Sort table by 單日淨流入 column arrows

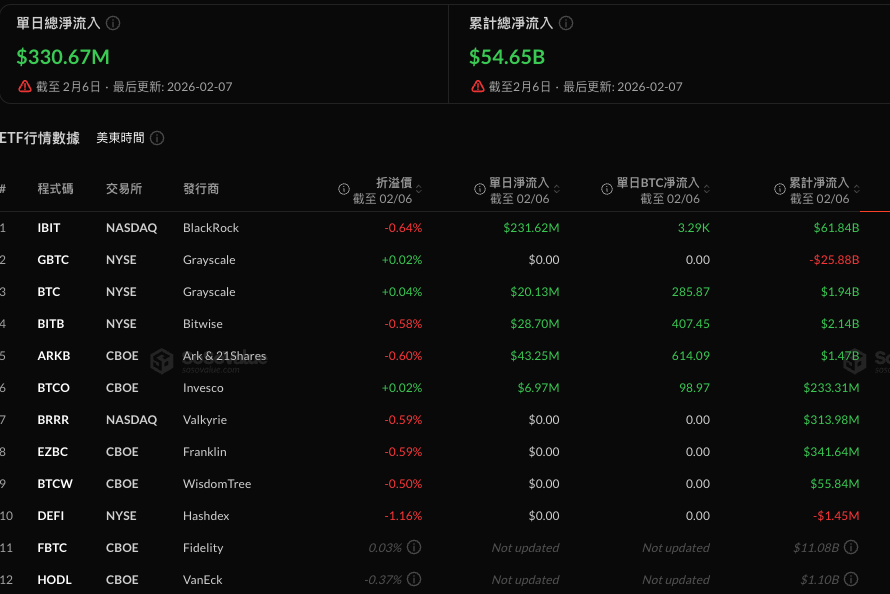(x=557, y=189)
